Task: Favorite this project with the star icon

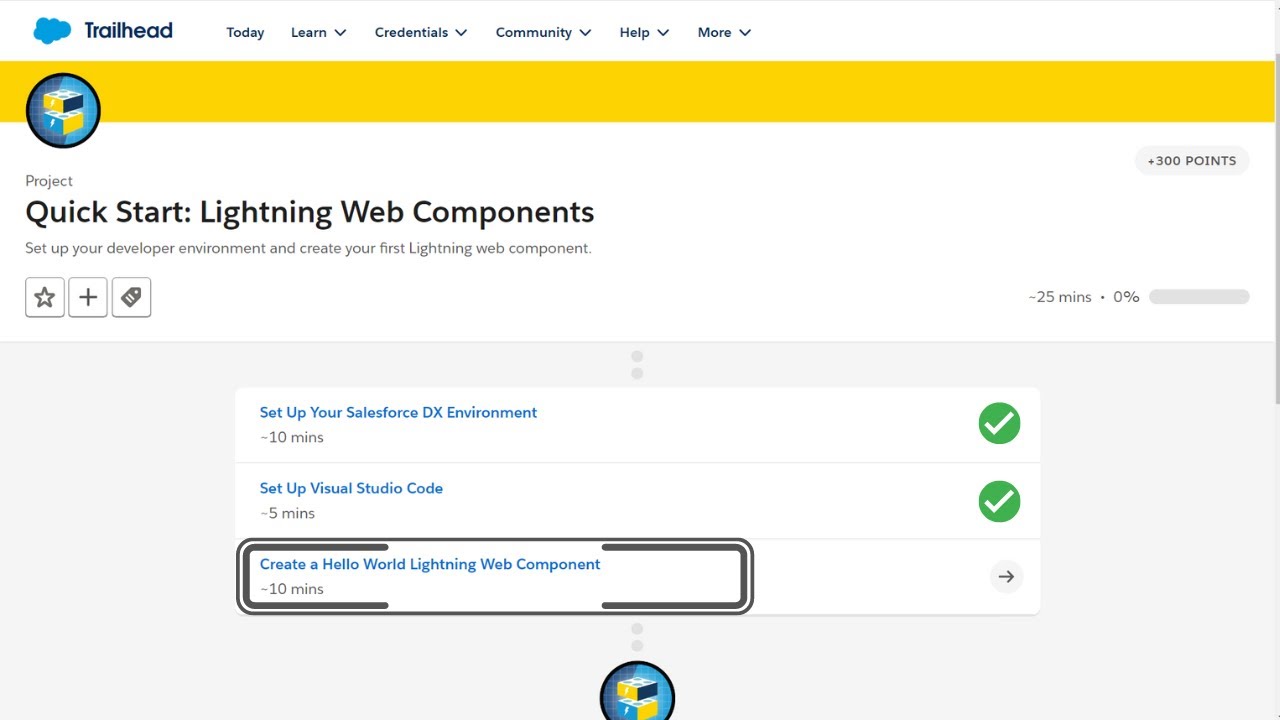Action: coord(45,297)
